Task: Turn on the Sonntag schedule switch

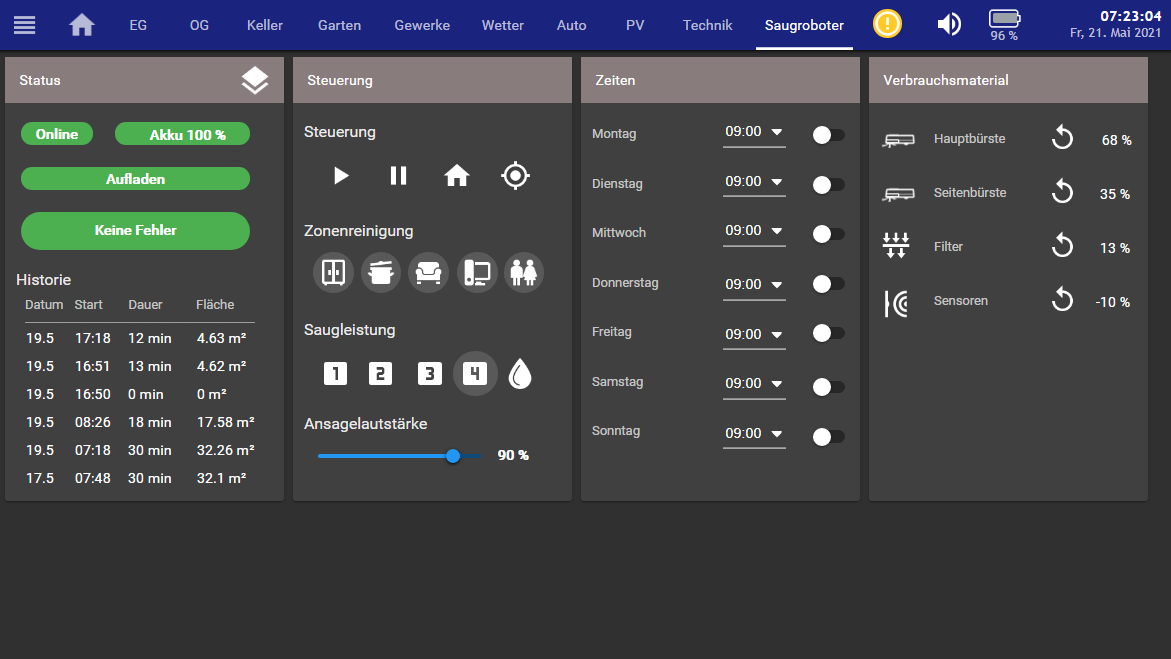Action: [828, 436]
